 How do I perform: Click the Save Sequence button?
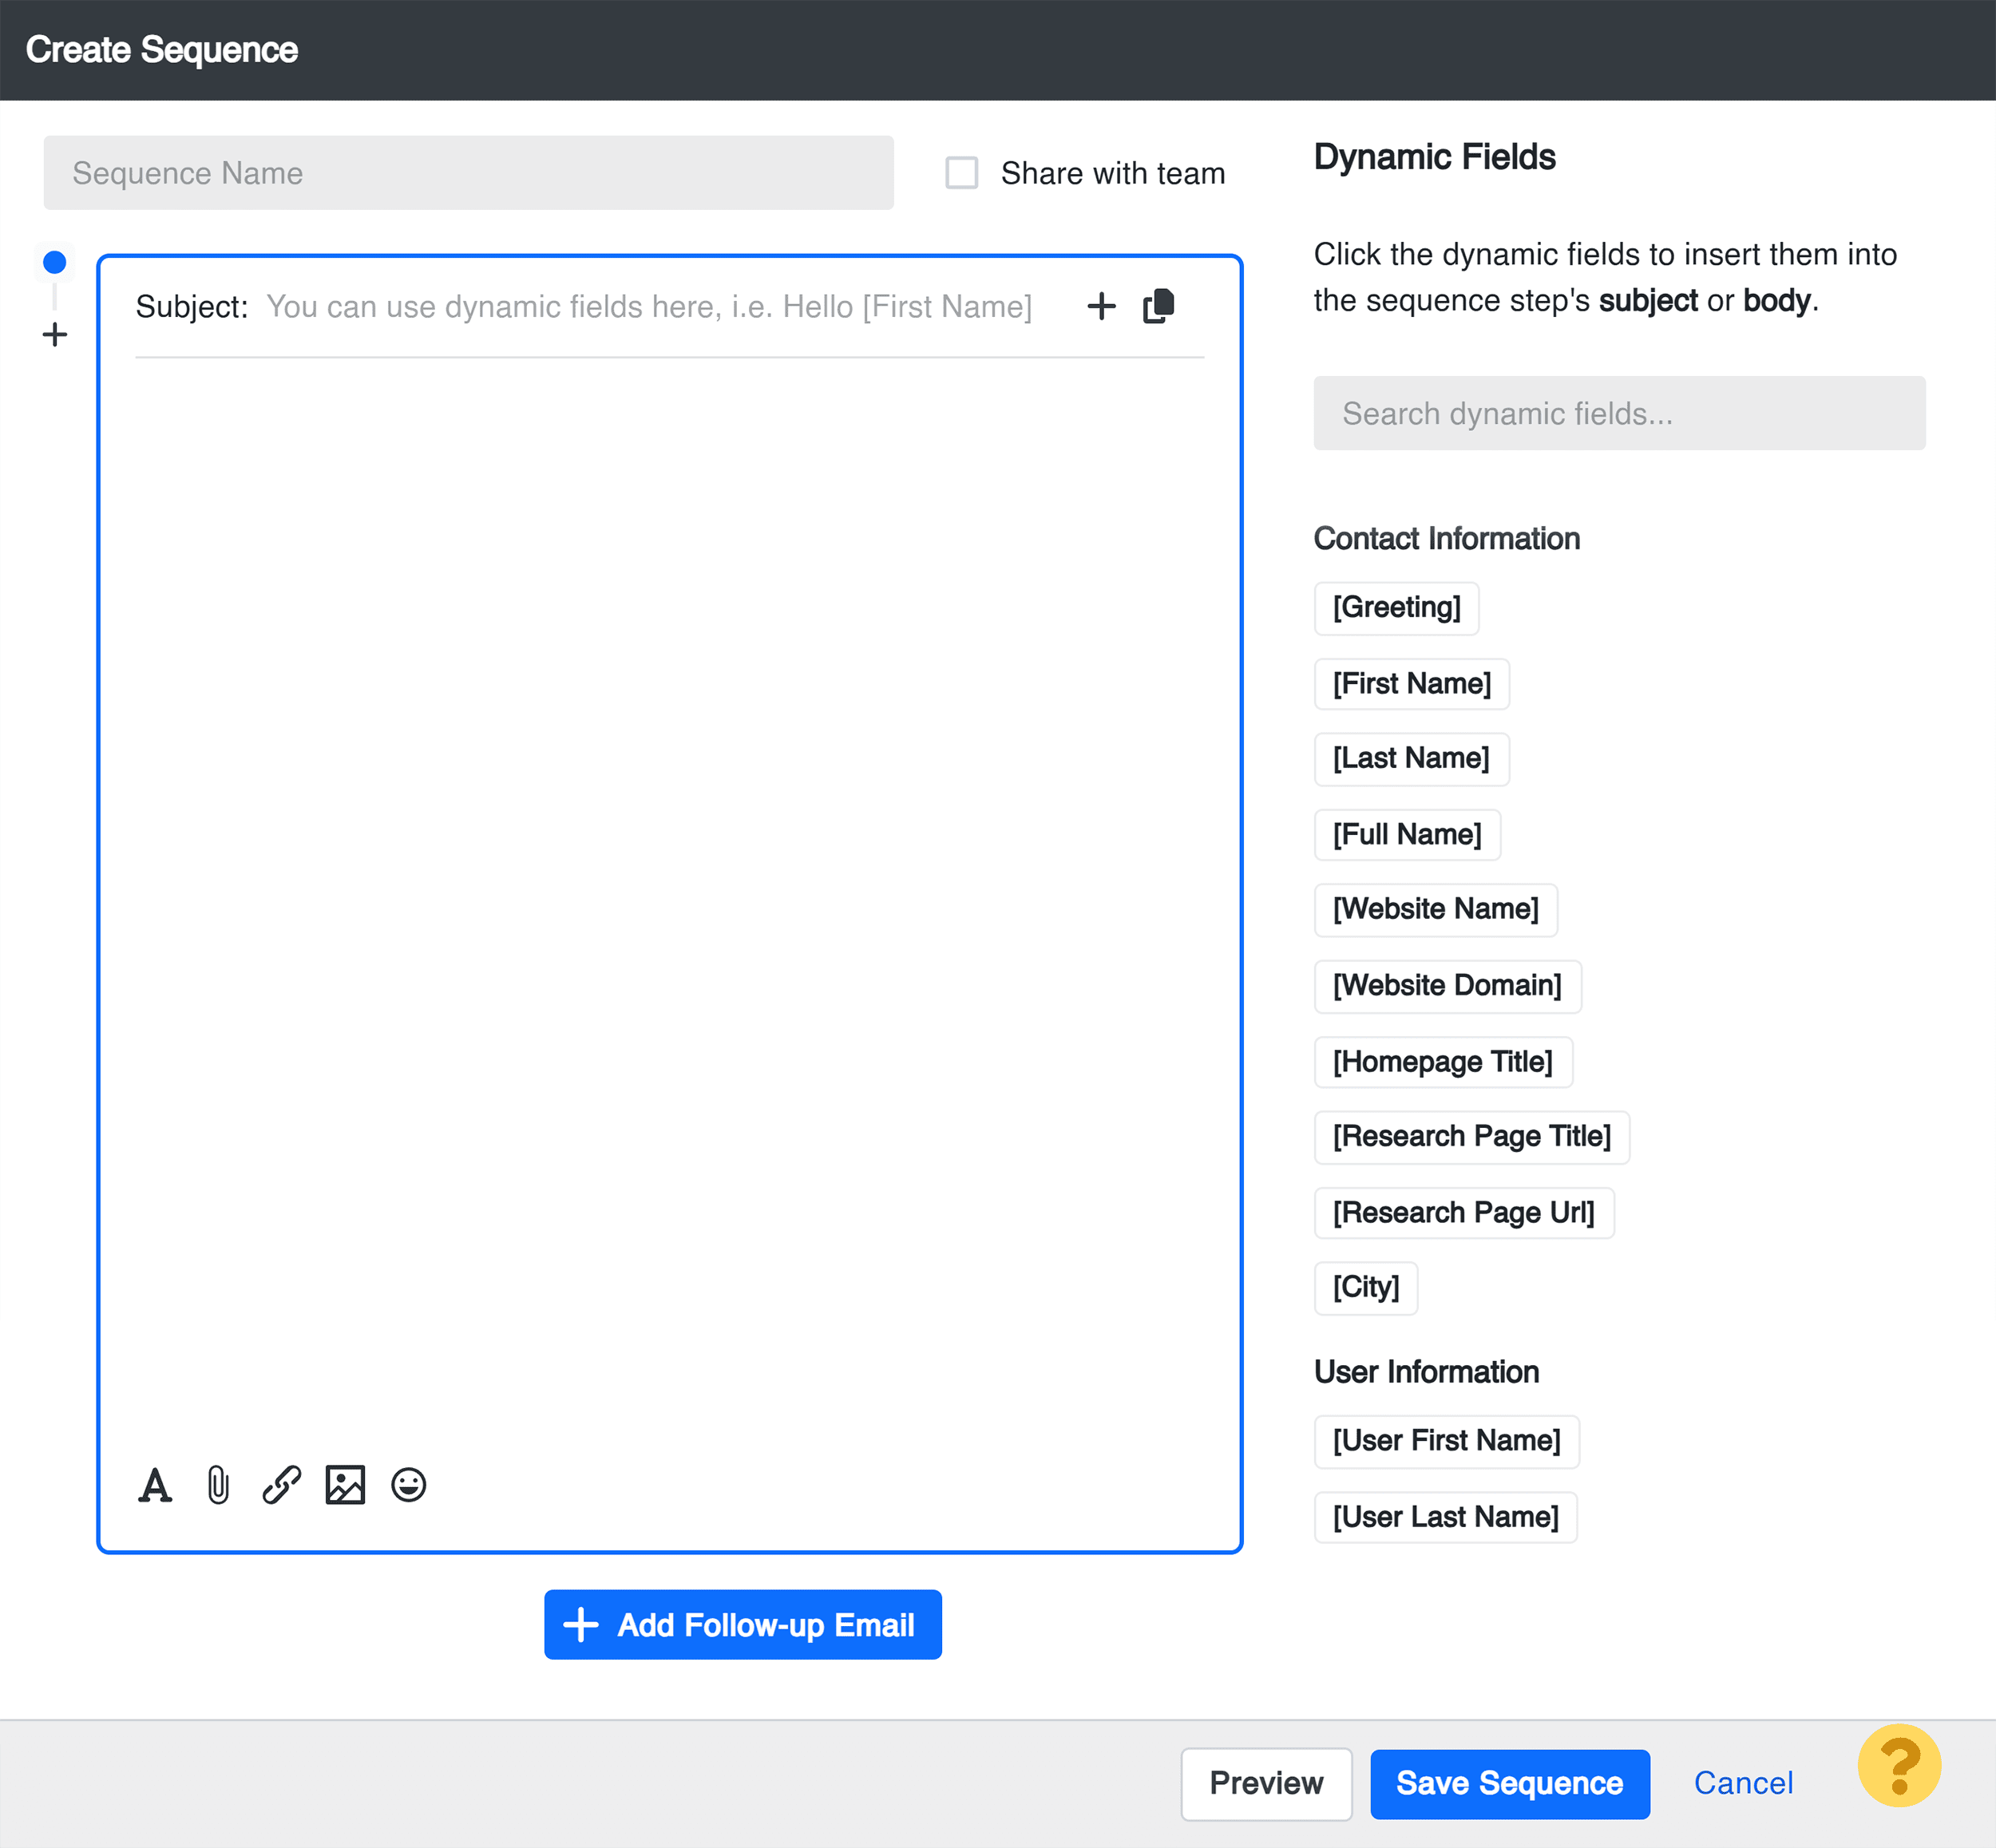(1509, 1784)
